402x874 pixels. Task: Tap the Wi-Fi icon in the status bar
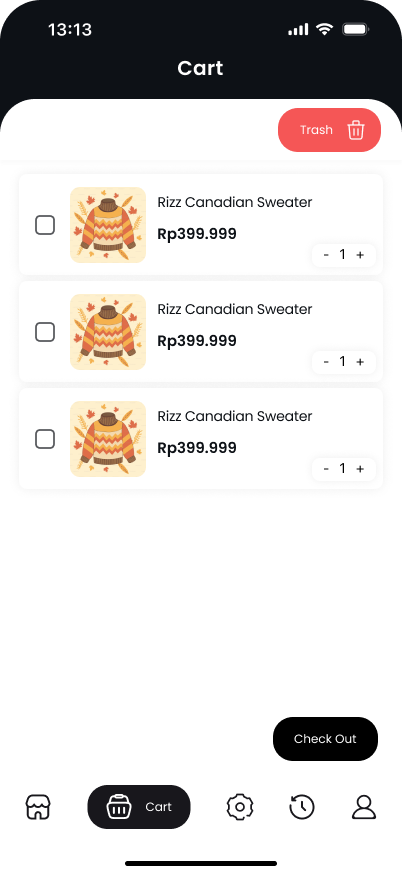(324, 29)
